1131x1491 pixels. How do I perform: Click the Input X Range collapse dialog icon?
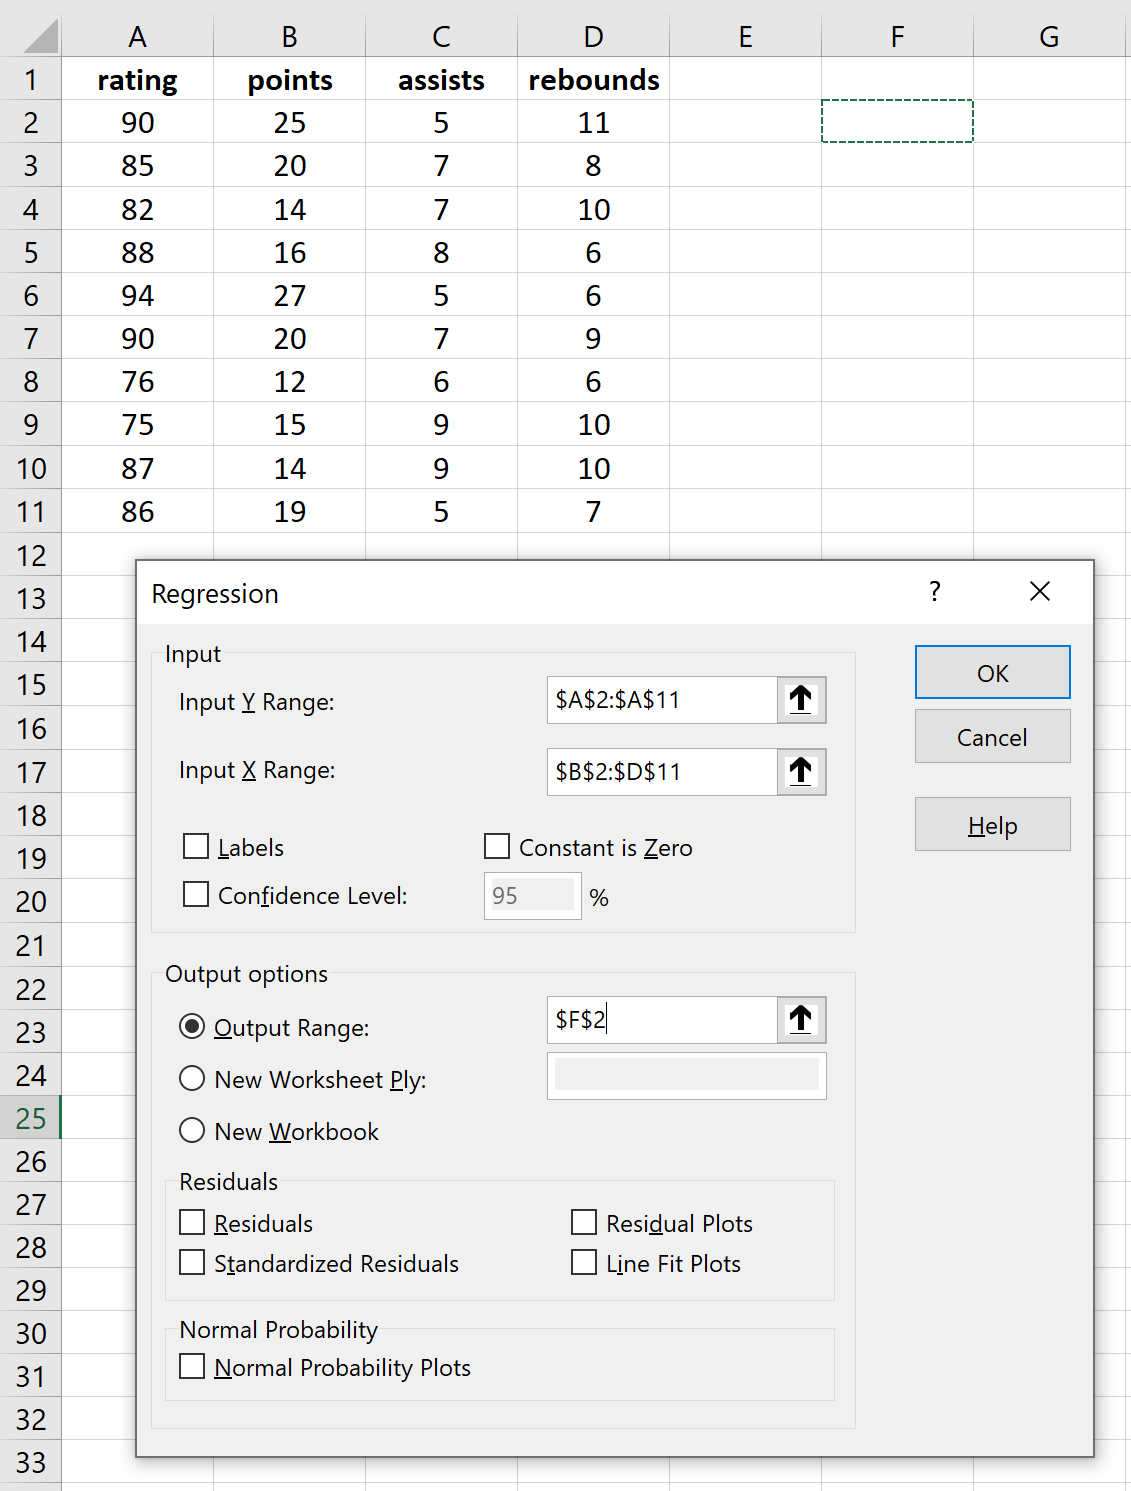point(801,771)
